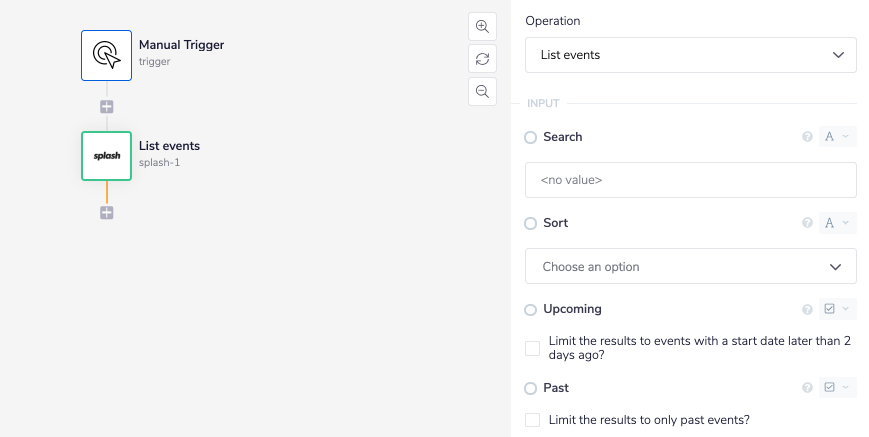Toggle the Search field radio button

click(531, 137)
